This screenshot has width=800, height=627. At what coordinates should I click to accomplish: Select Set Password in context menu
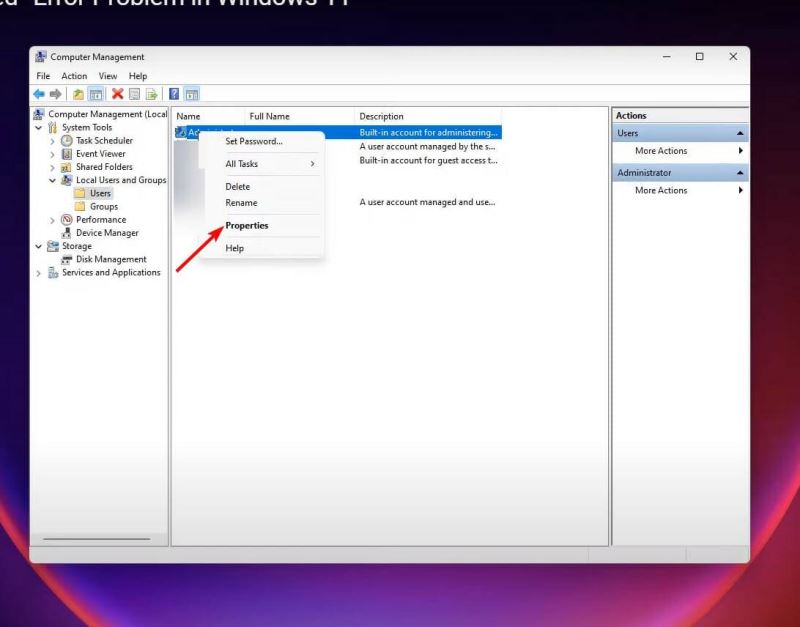pos(254,142)
